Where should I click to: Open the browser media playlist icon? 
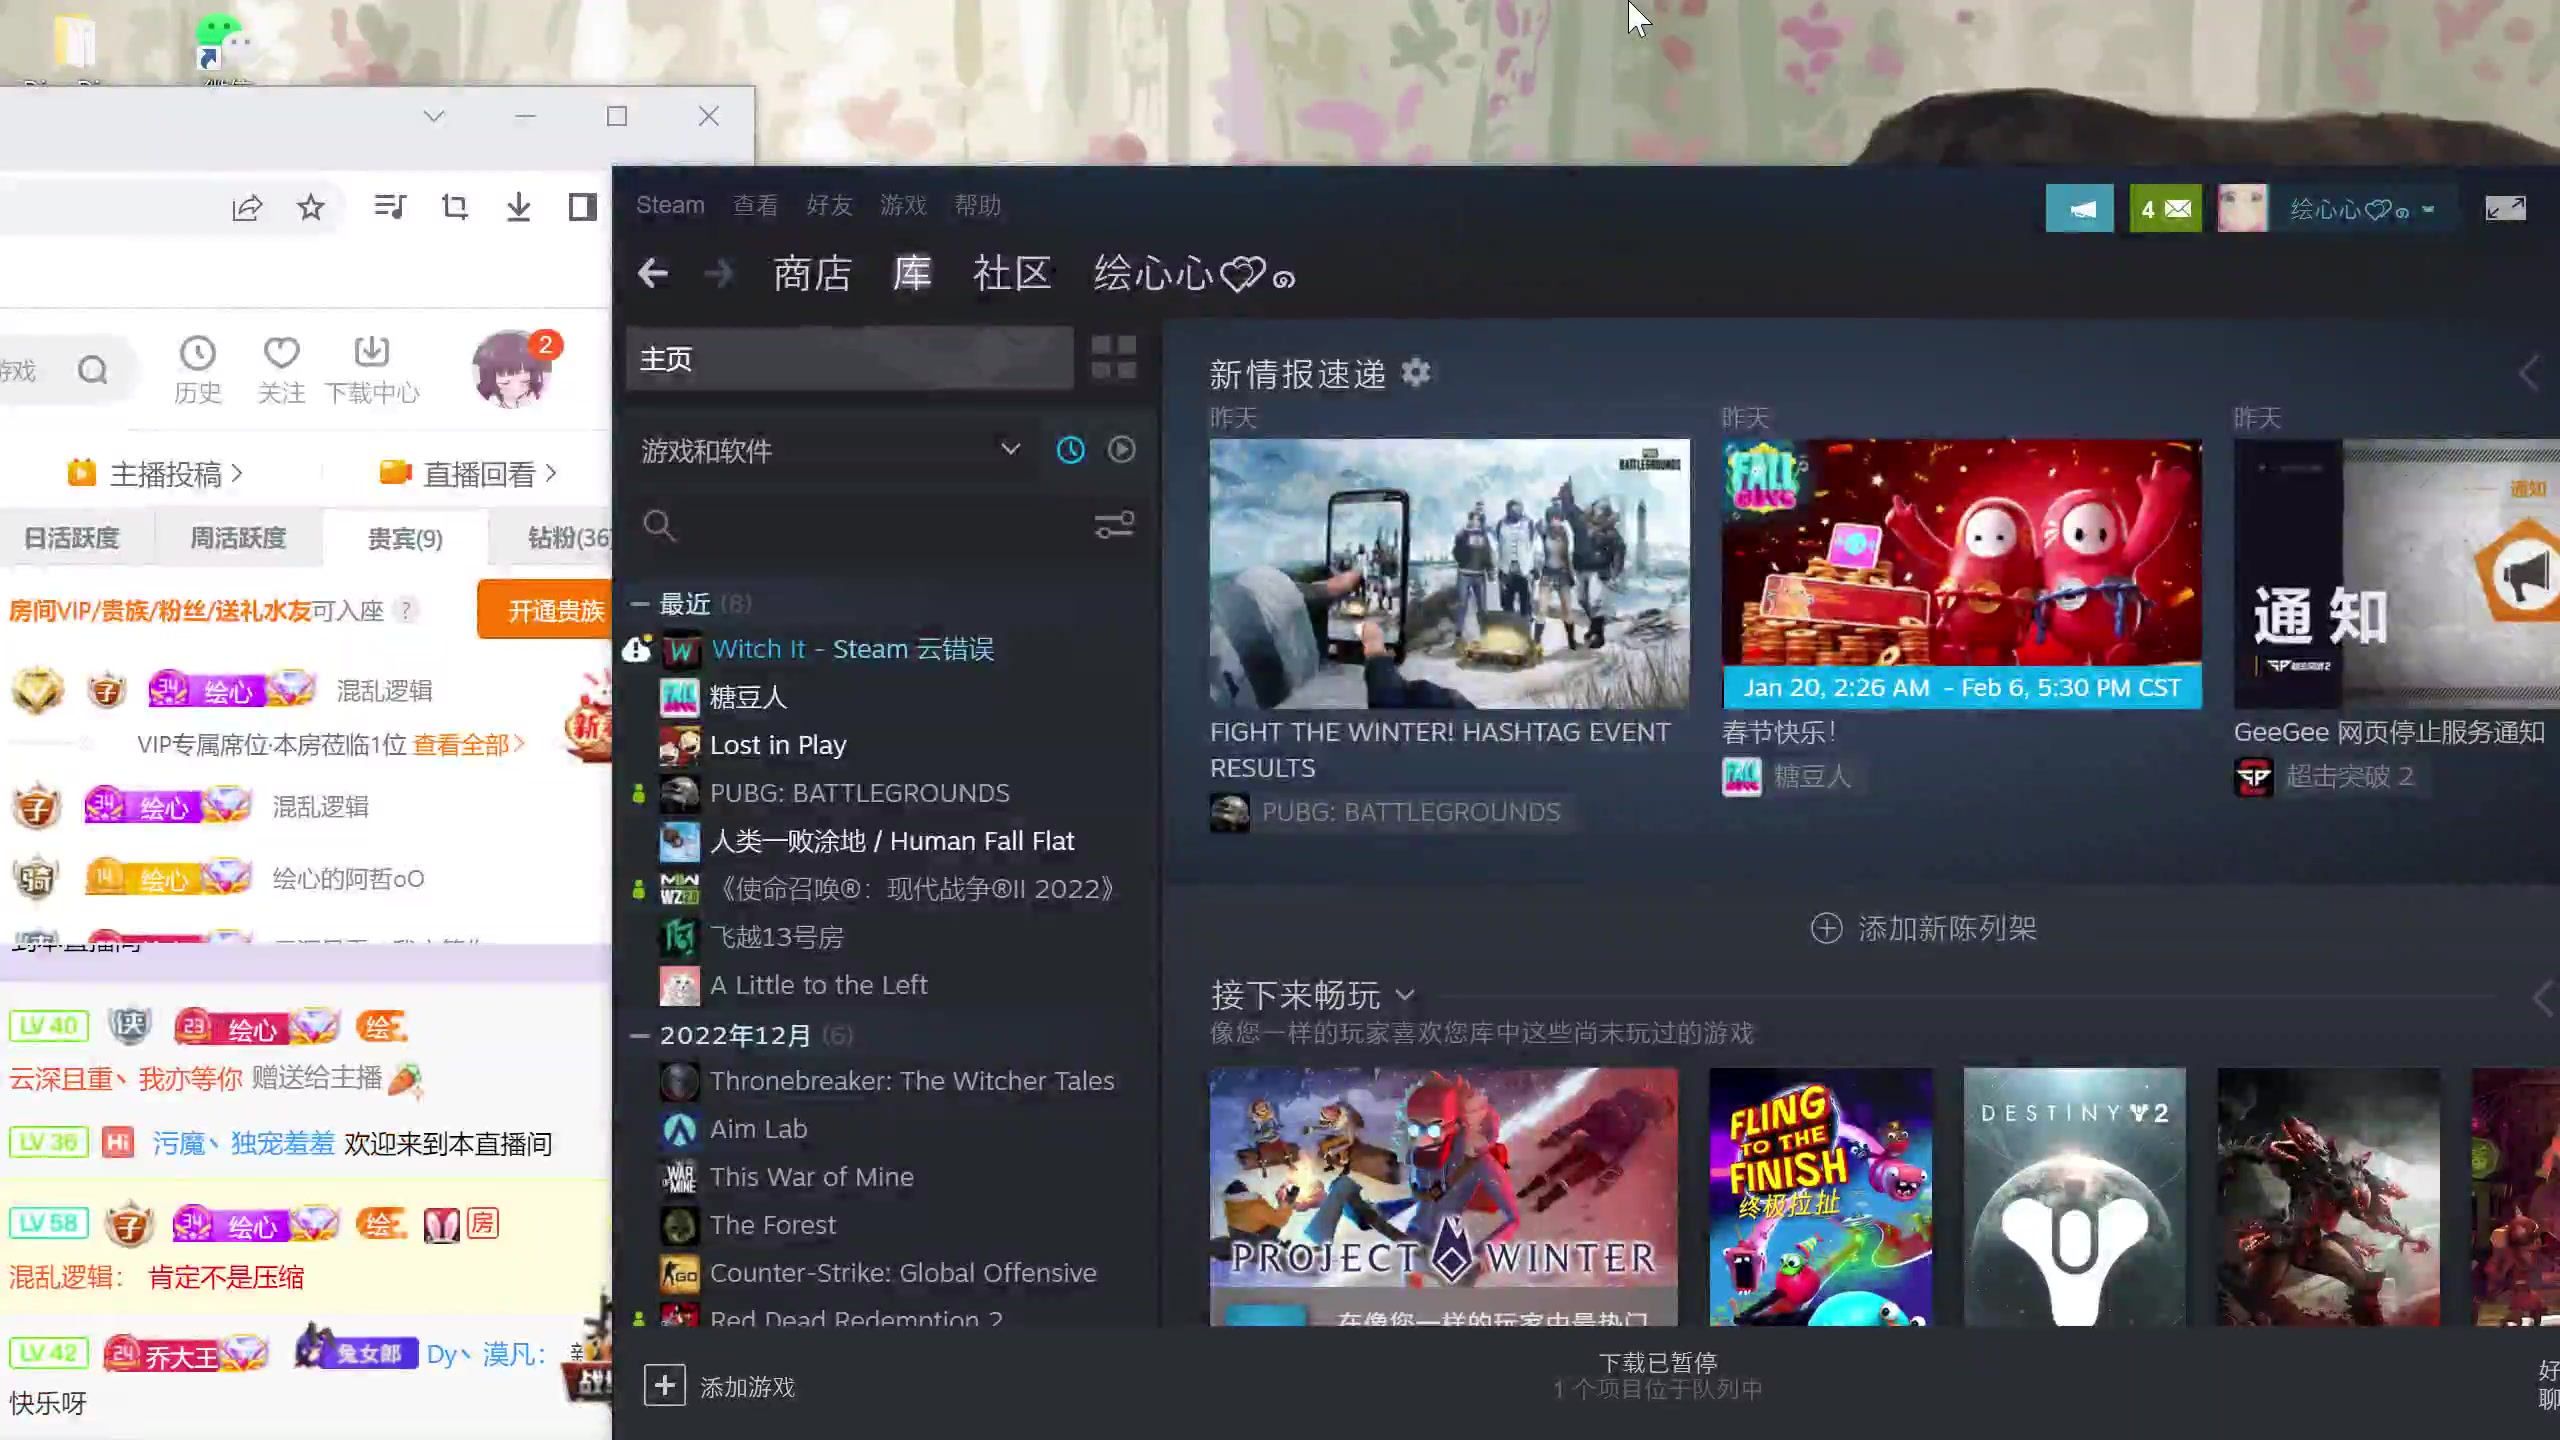click(389, 207)
